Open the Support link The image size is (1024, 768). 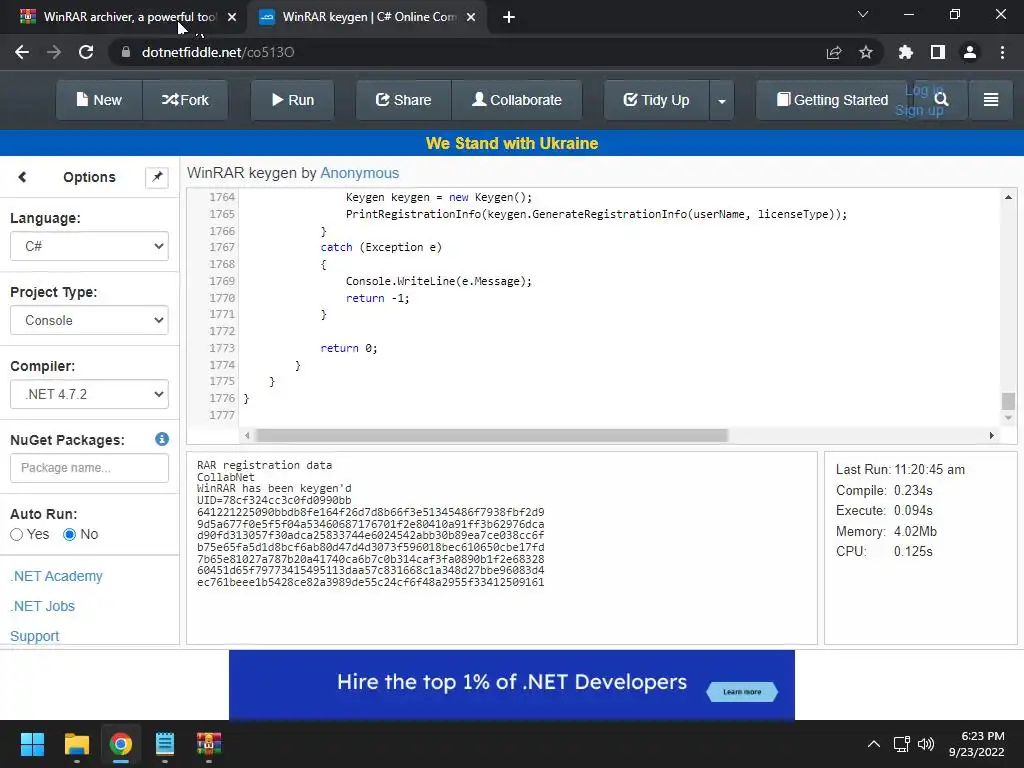click(x=35, y=636)
